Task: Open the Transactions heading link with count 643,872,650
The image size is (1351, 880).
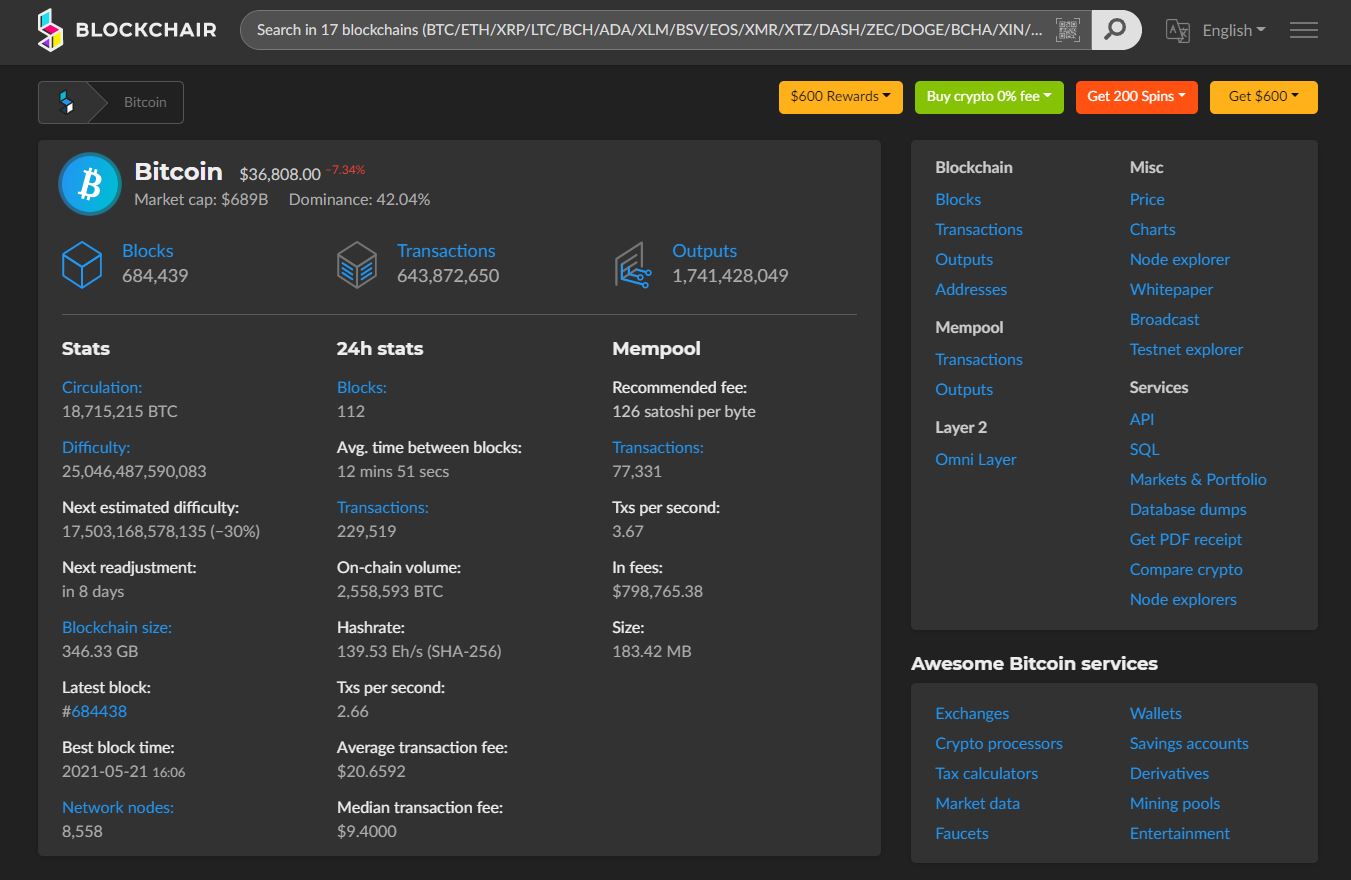Action: (x=446, y=251)
